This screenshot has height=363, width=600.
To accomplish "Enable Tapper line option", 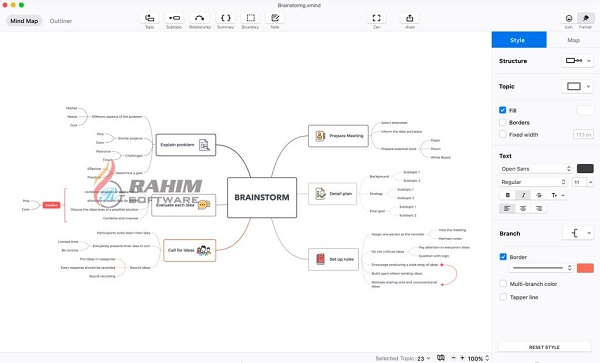I will [503, 297].
